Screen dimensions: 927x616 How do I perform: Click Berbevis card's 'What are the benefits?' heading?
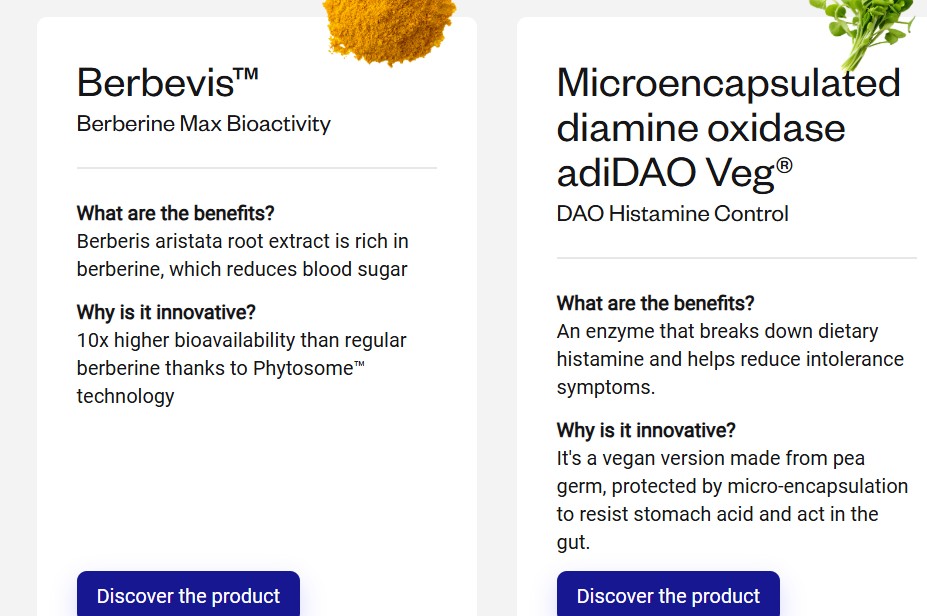point(176,213)
